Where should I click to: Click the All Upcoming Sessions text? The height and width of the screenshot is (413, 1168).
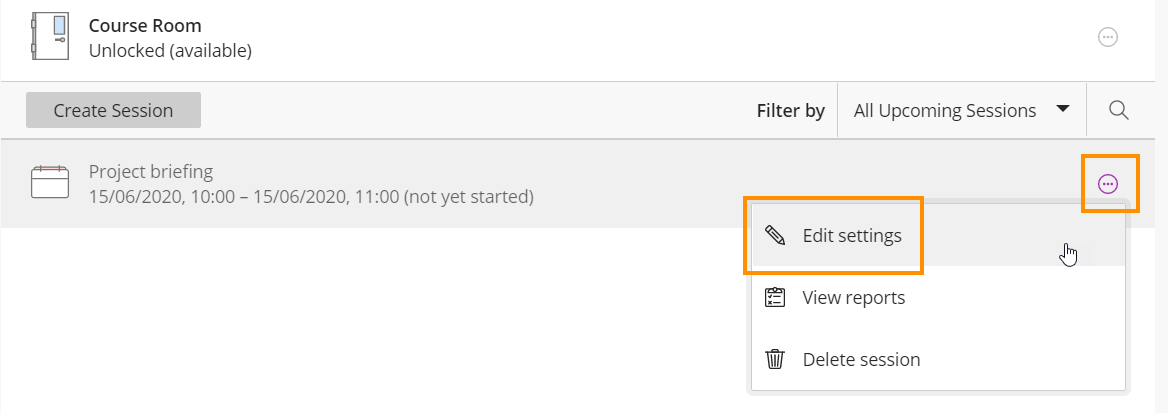click(x=945, y=111)
